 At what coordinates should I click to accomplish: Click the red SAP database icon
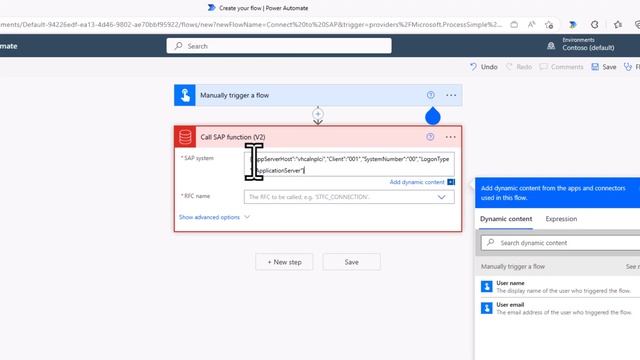coord(185,137)
